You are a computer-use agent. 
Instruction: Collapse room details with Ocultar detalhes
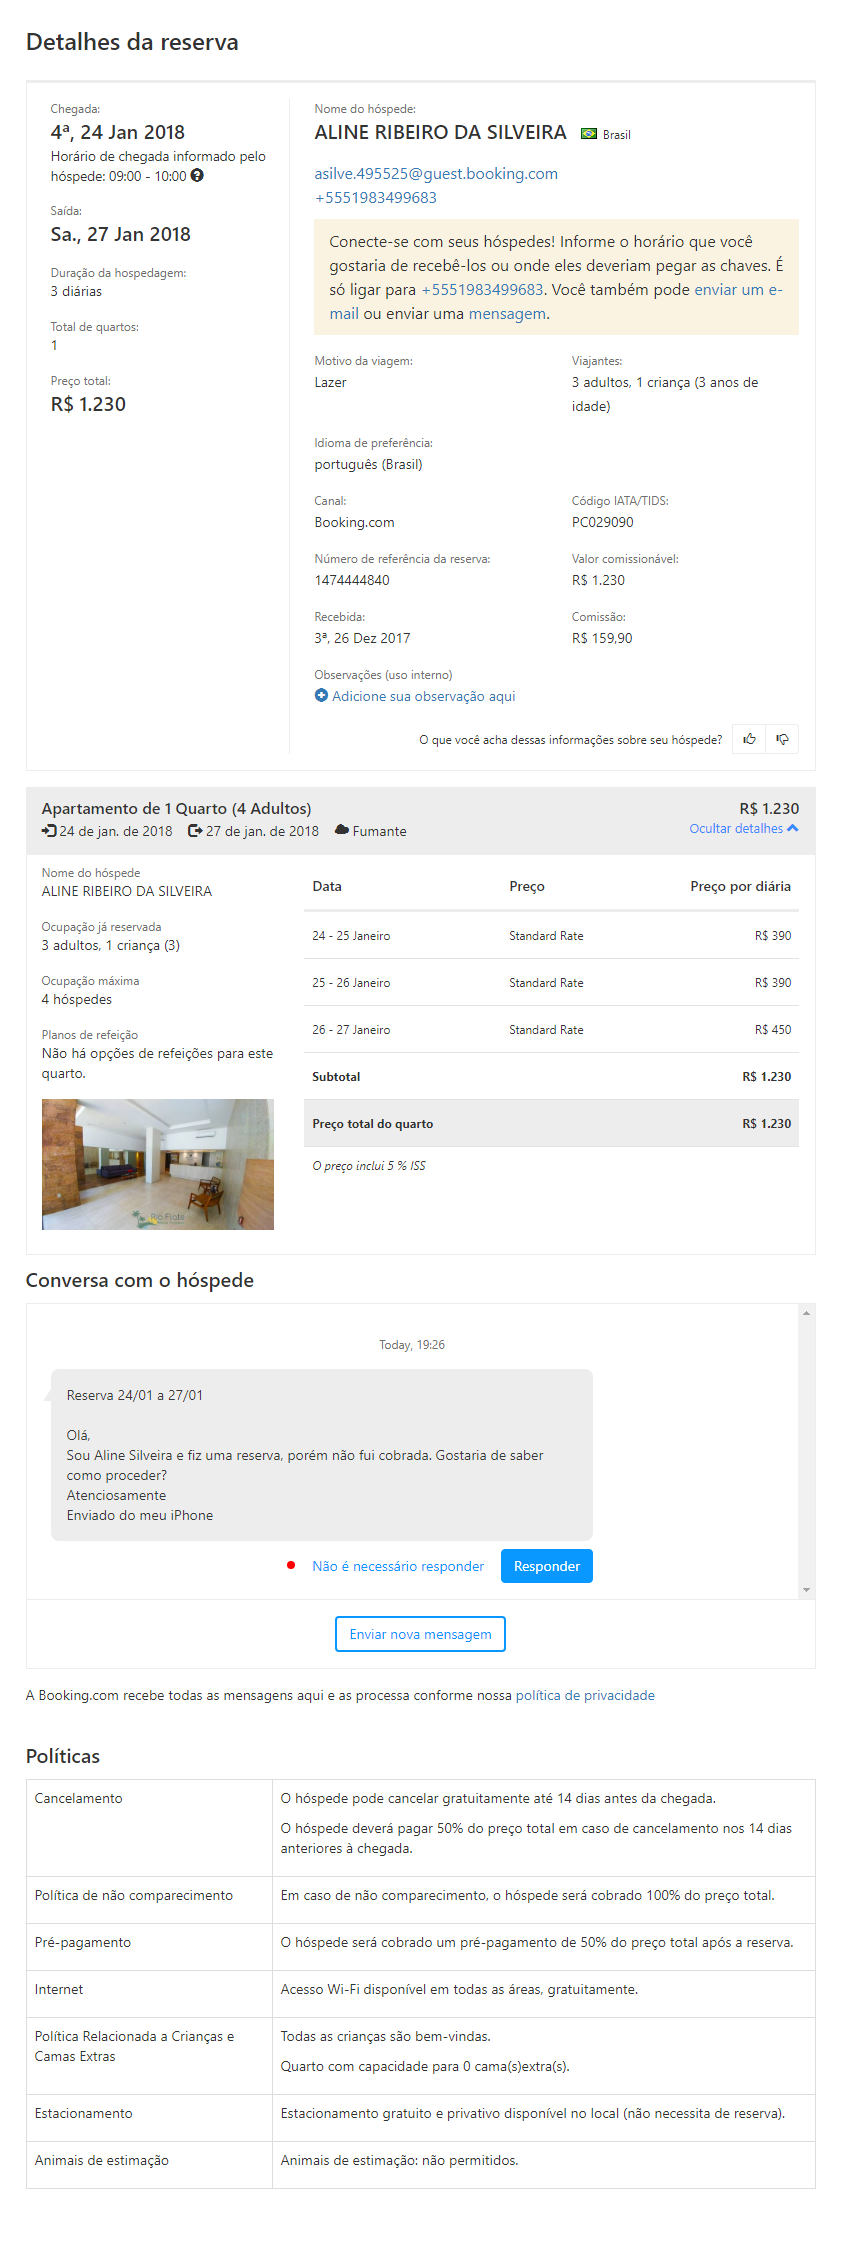743,829
